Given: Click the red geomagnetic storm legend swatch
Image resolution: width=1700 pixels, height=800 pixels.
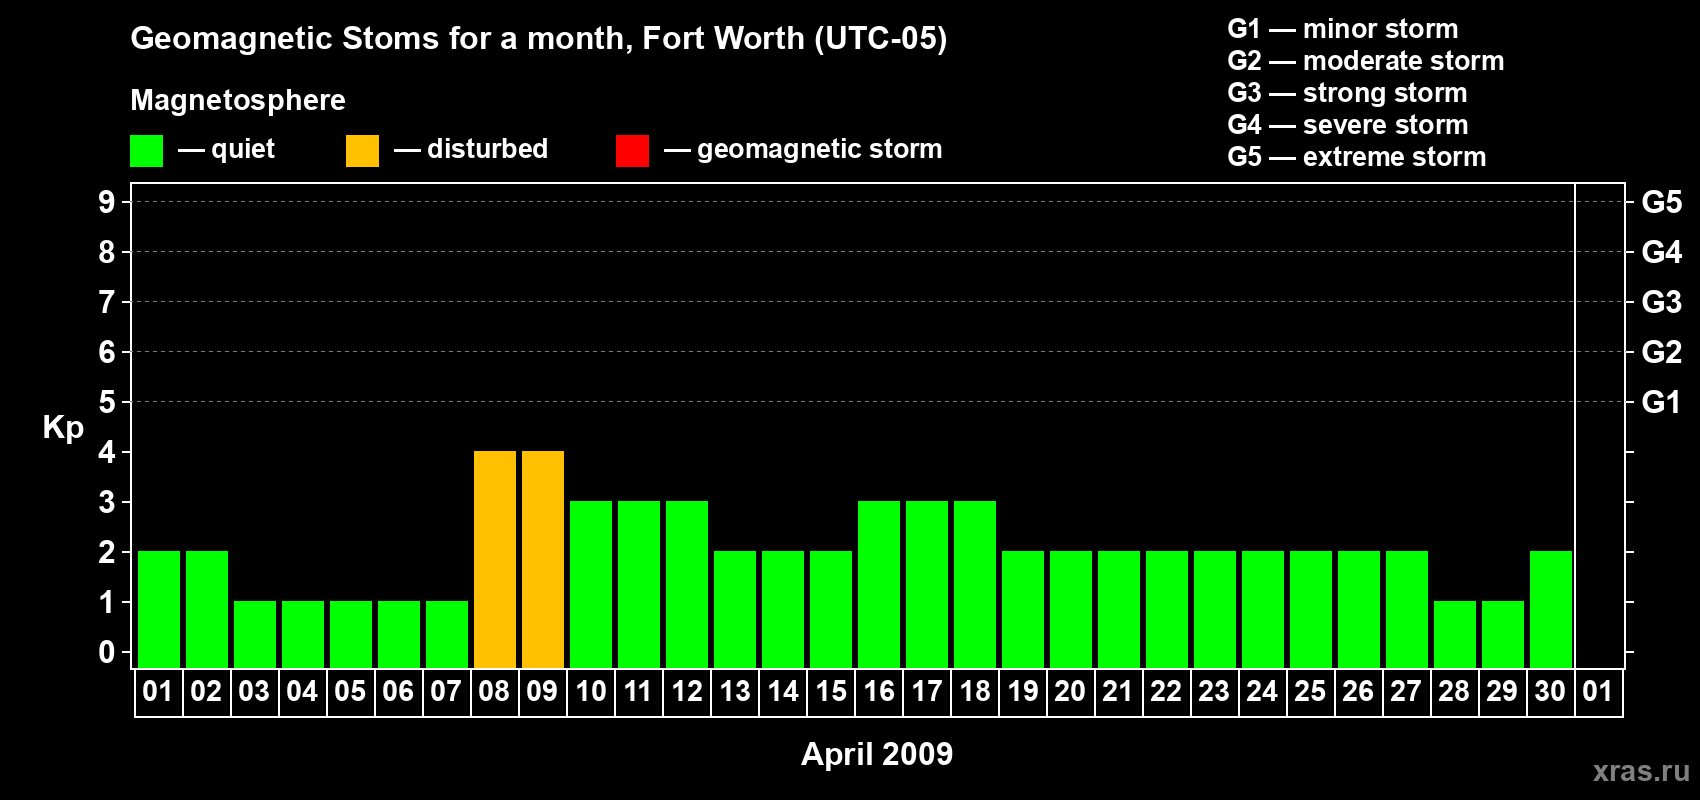Looking at the screenshot, I should pyautogui.click(x=632, y=151).
